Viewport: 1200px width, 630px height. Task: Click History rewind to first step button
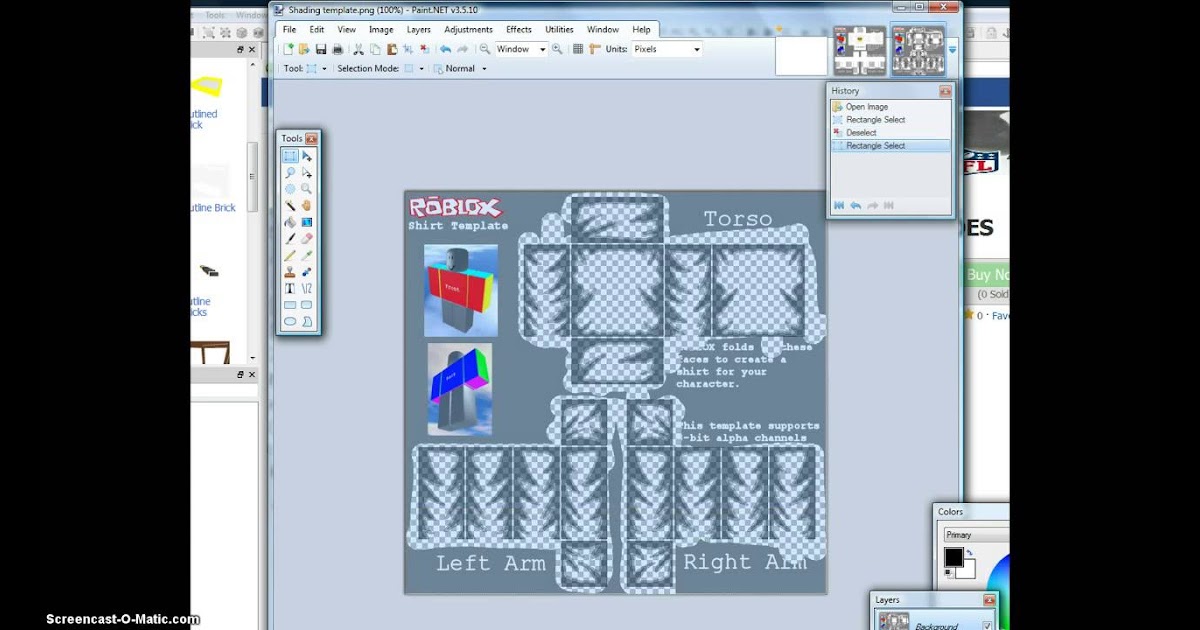[x=839, y=205]
